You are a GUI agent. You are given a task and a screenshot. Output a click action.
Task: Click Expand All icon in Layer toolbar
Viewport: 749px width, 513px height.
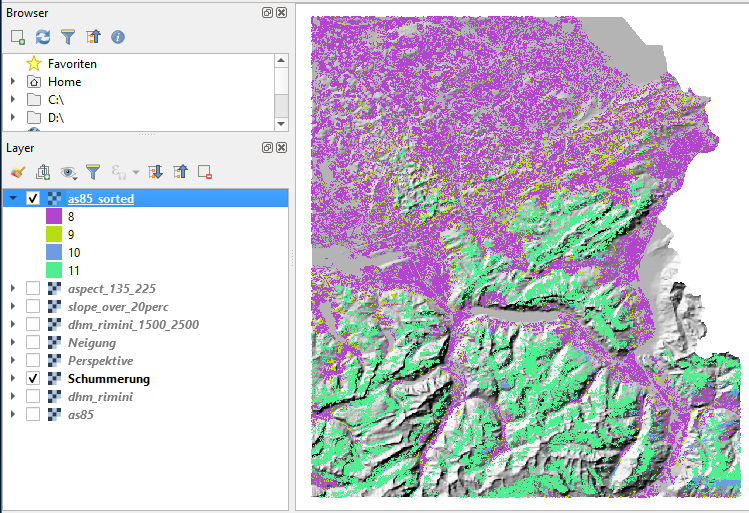[x=155, y=172]
